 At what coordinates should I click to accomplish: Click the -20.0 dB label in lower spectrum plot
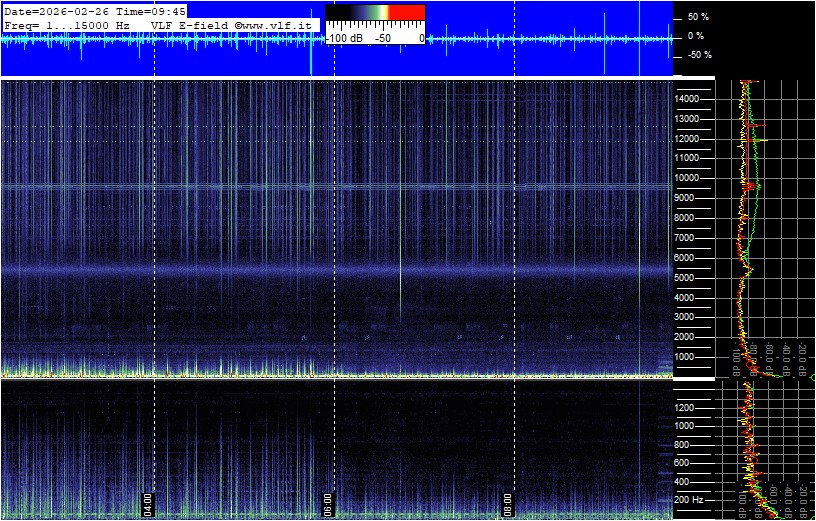pyautogui.click(x=803, y=497)
